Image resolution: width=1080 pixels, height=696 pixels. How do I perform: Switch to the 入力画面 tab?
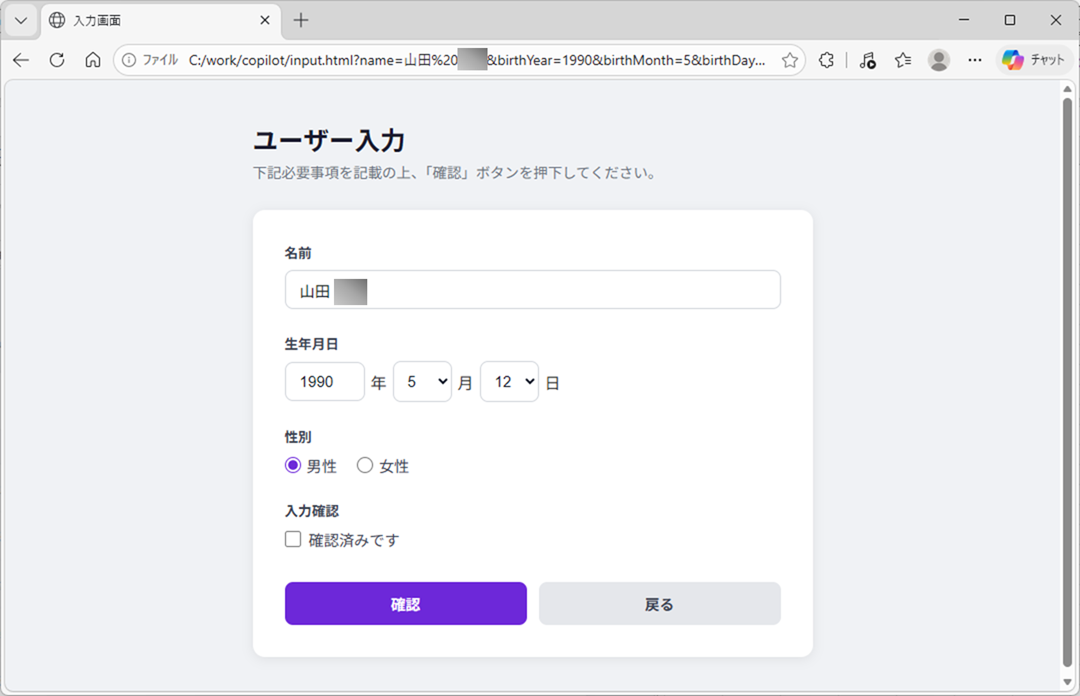pyautogui.click(x=150, y=20)
